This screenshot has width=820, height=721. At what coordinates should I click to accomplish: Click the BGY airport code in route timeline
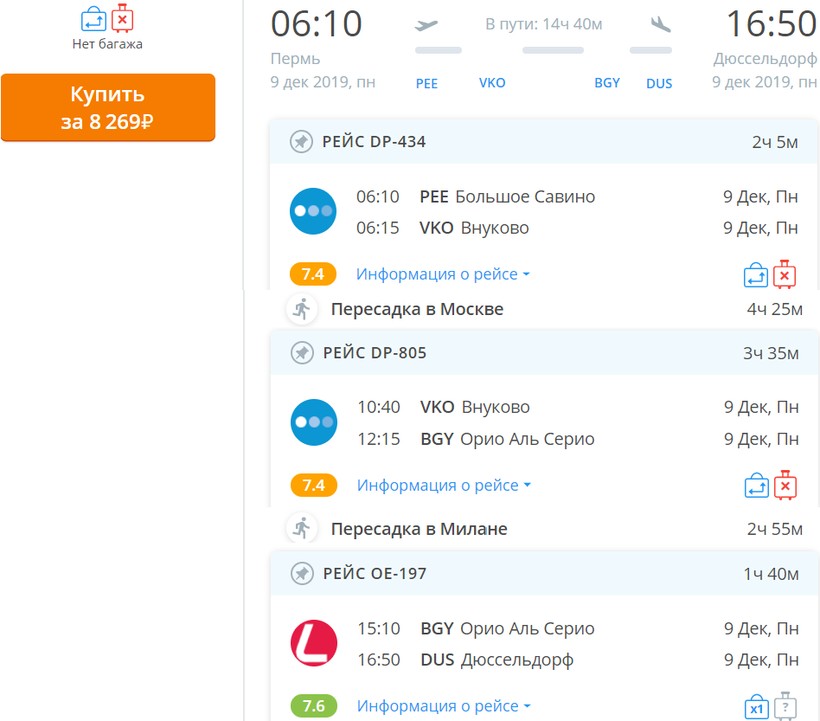point(607,83)
